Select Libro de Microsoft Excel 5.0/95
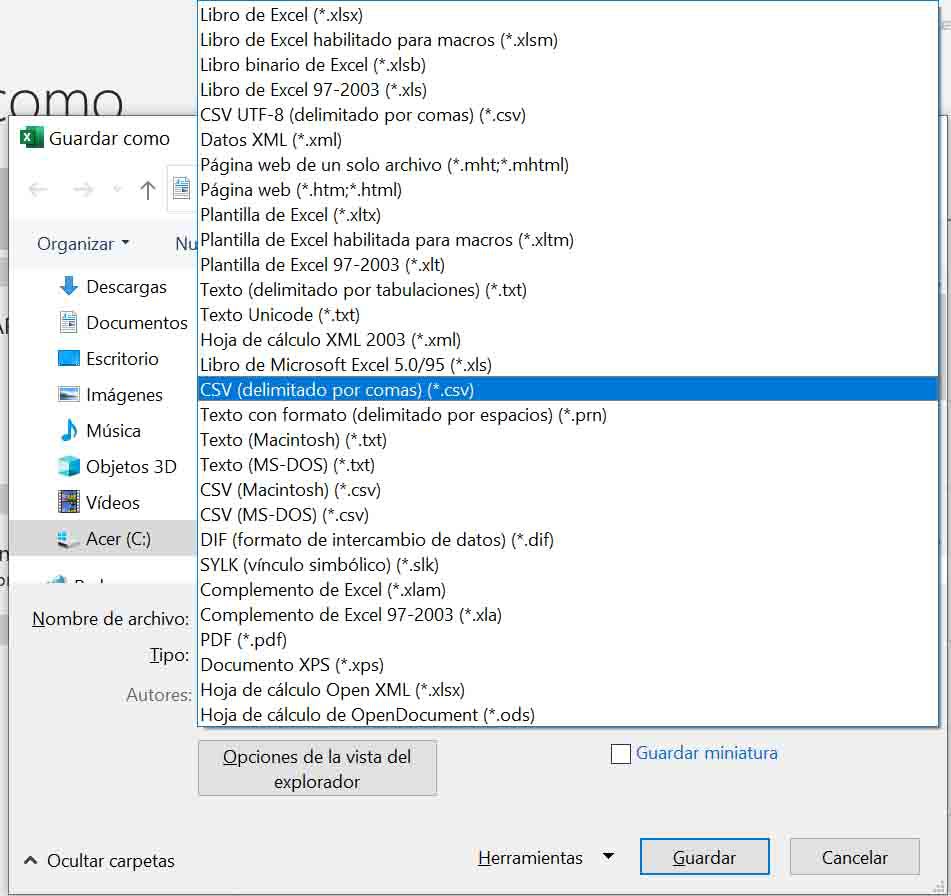This screenshot has width=951, height=896. click(x=568, y=365)
